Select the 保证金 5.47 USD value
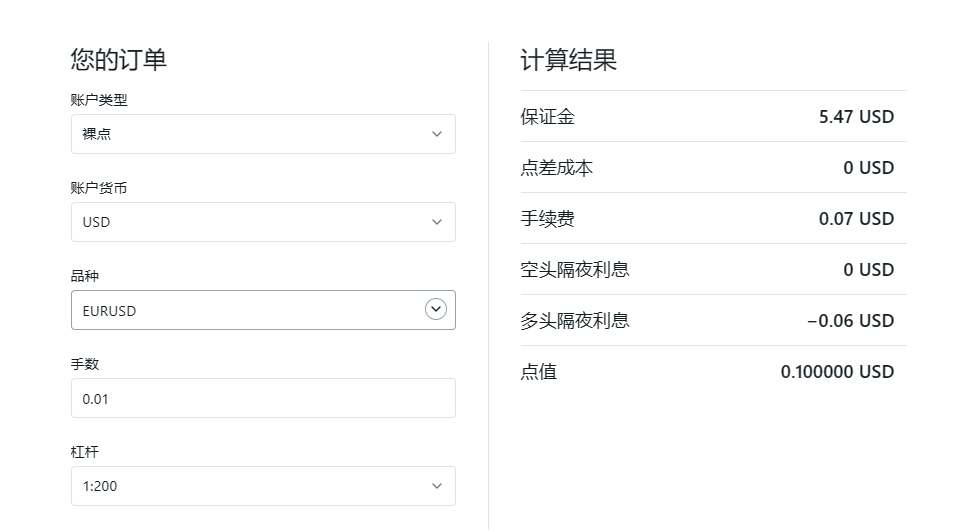 856,117
